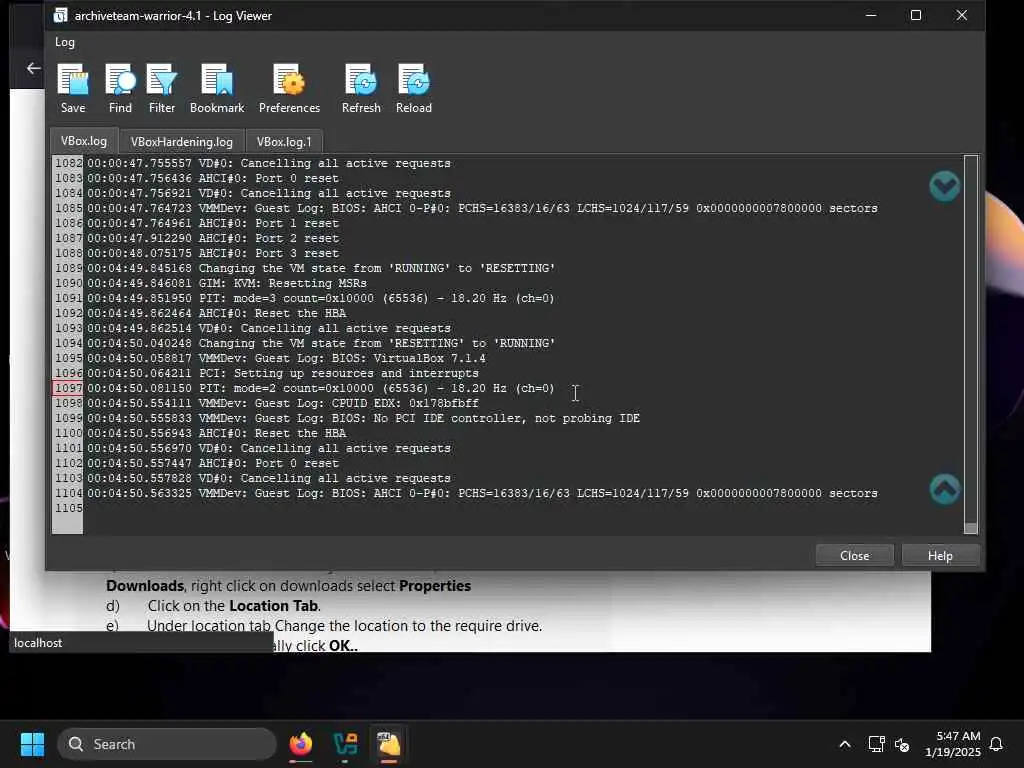Open Log Viewer Preferences
1024x768 pixels.
click(x=289, y=88)
